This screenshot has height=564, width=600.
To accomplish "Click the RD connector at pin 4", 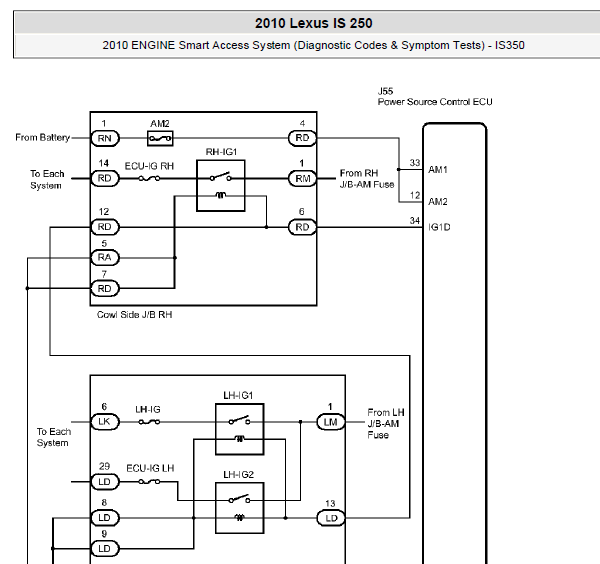I will click(x=302, y=138).
